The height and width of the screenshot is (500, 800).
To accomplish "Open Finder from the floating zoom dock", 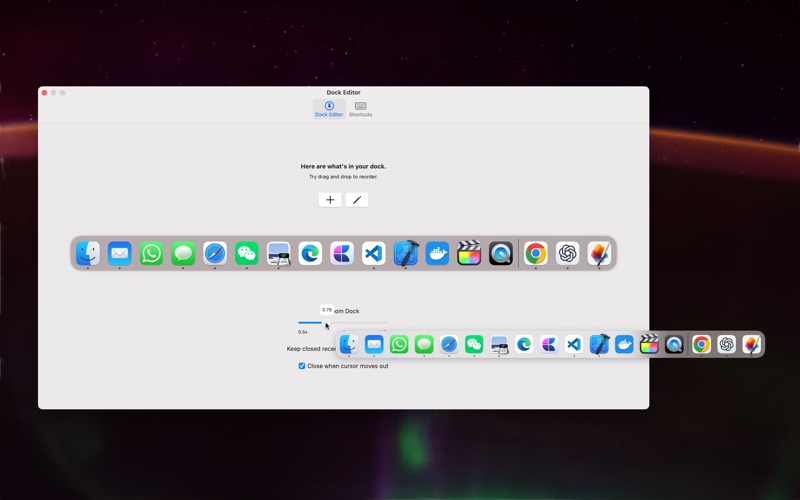I will (349, 344).
